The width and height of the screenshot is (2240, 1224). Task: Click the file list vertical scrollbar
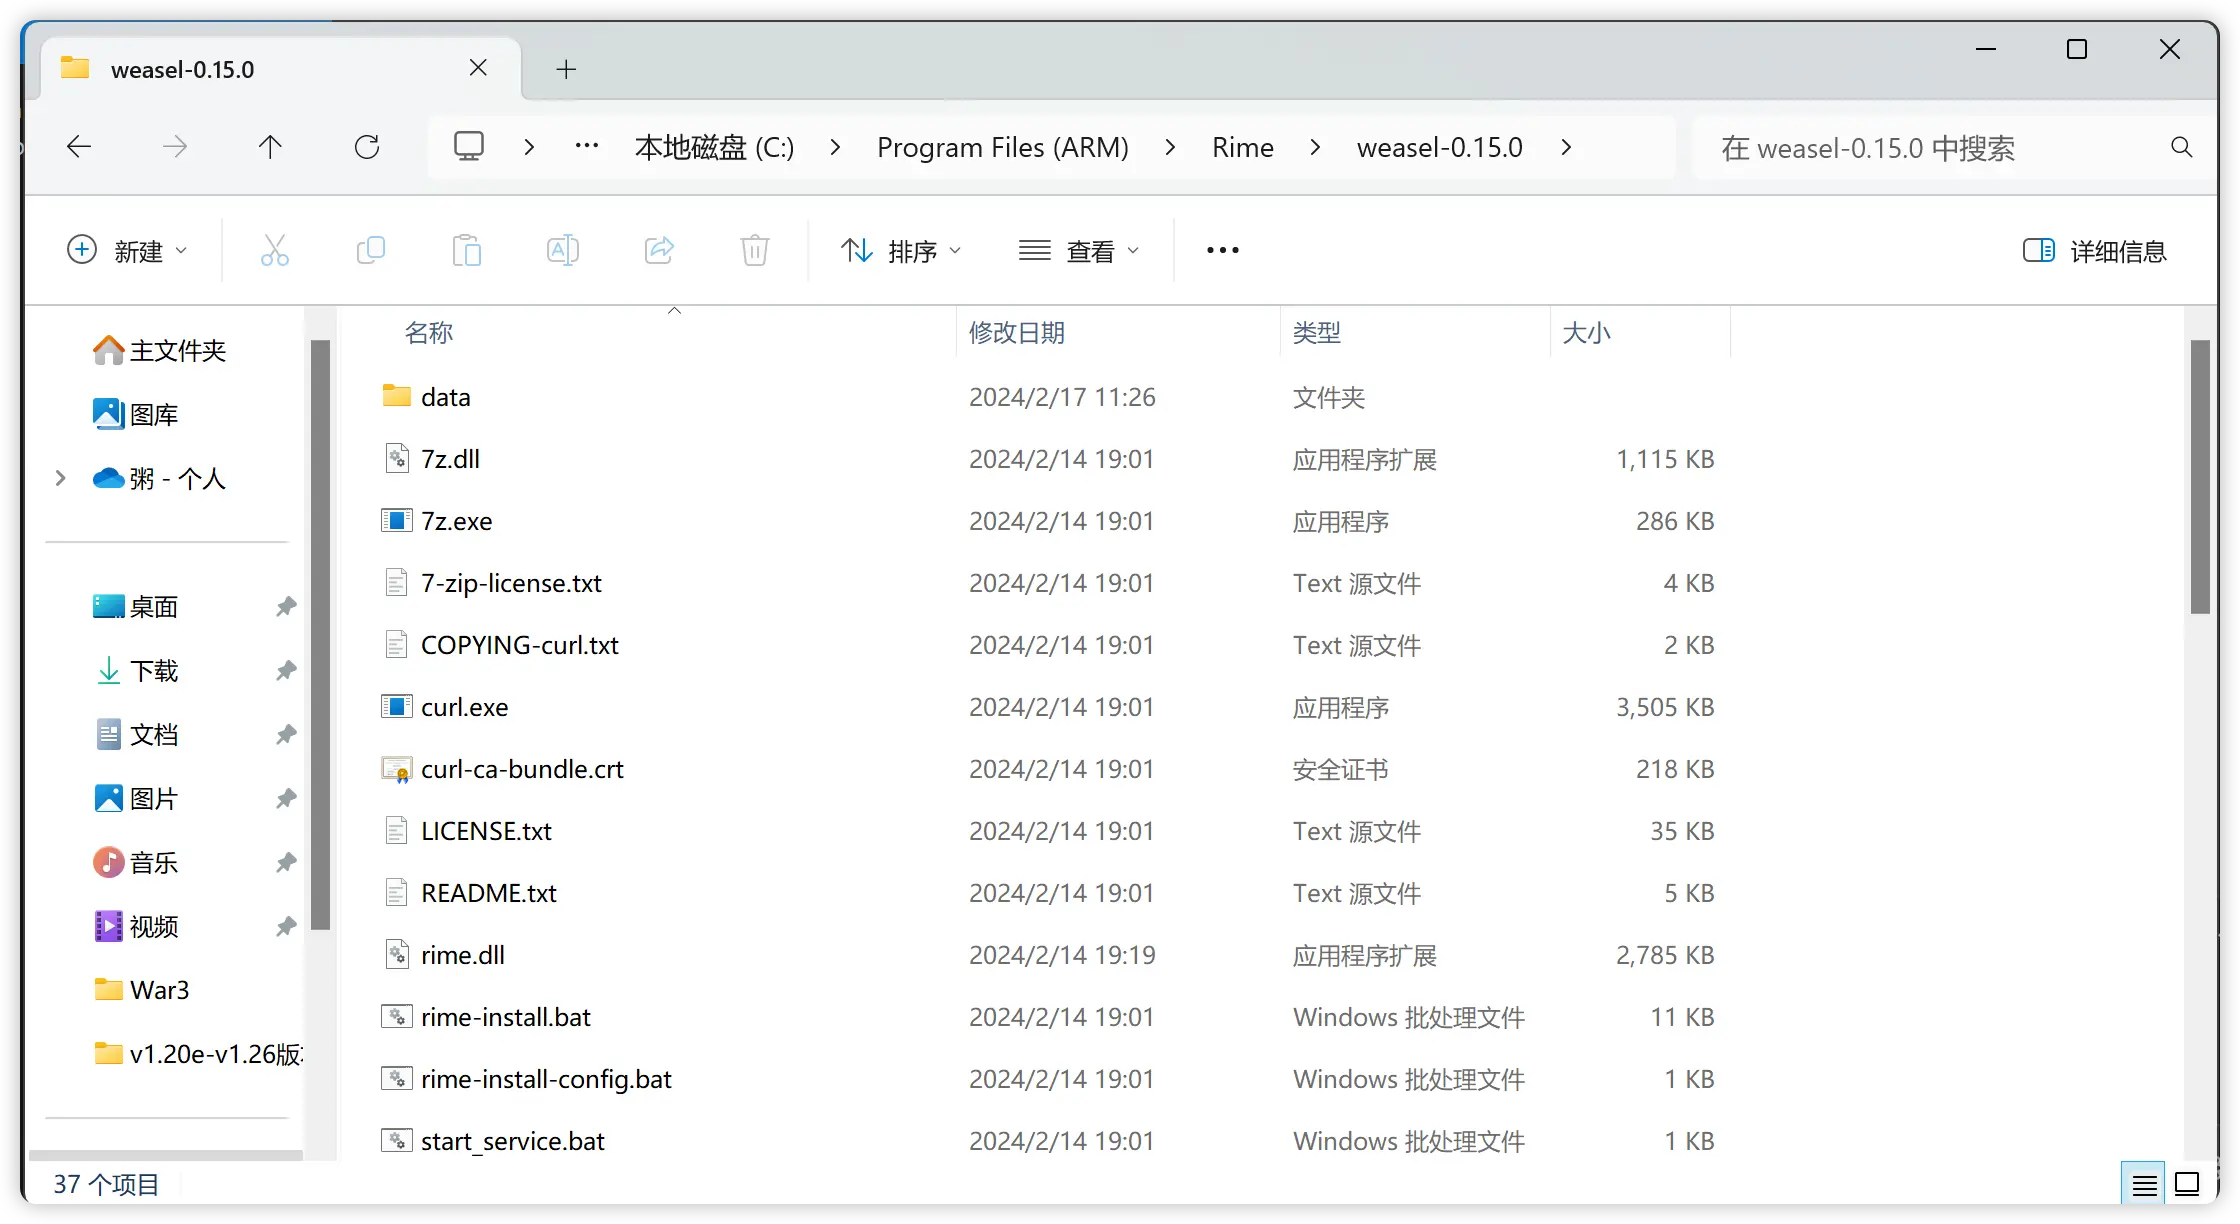[x=2199, y=478]
